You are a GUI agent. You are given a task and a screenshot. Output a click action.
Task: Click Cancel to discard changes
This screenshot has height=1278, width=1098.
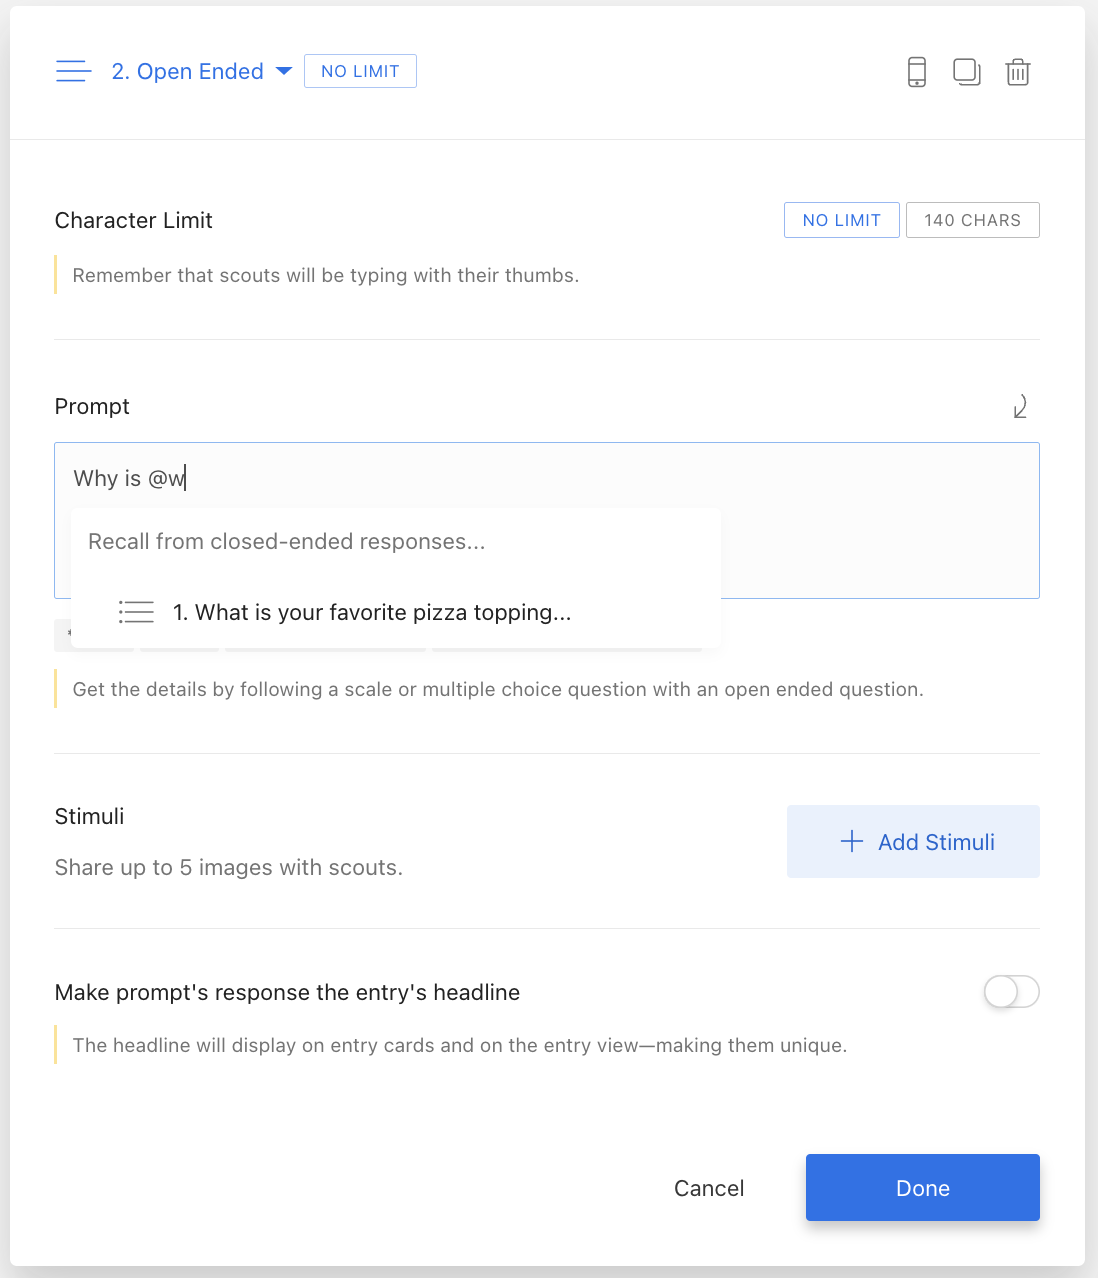click(709, 1188)
